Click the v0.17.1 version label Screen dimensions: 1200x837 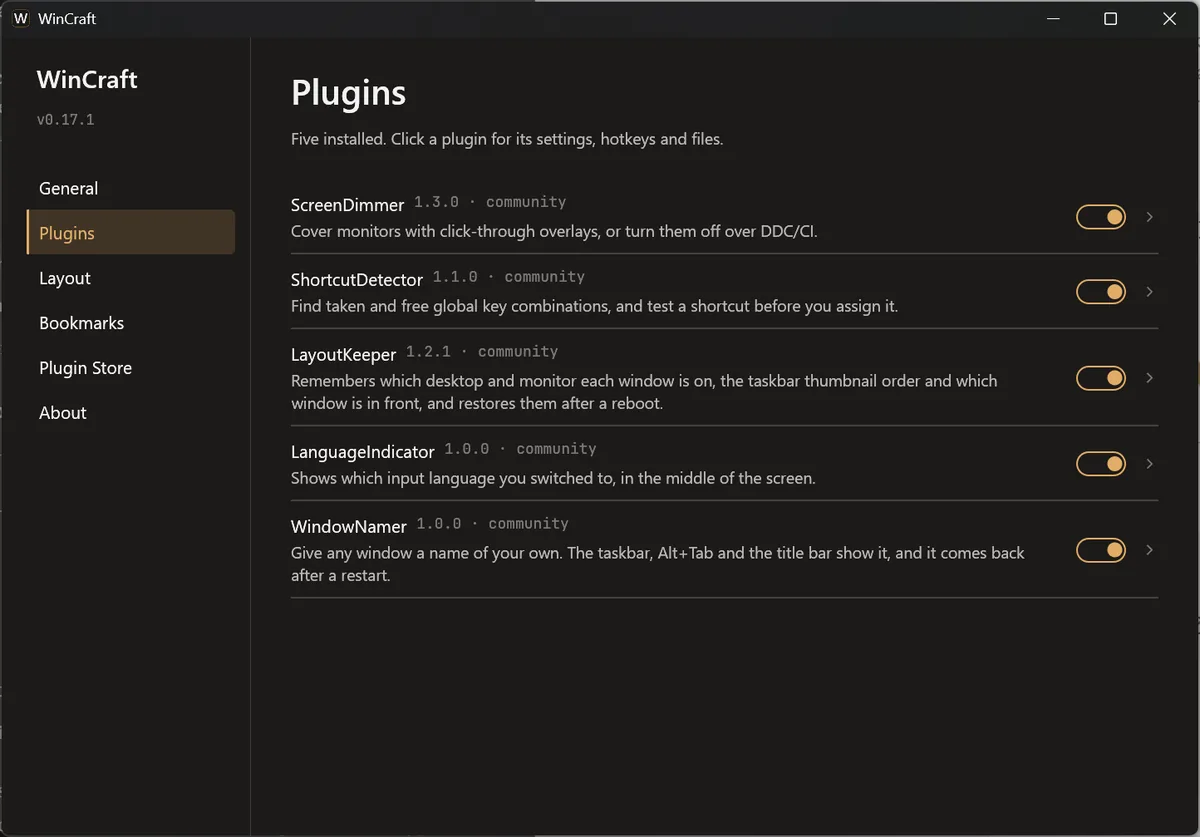coord(66,120)
